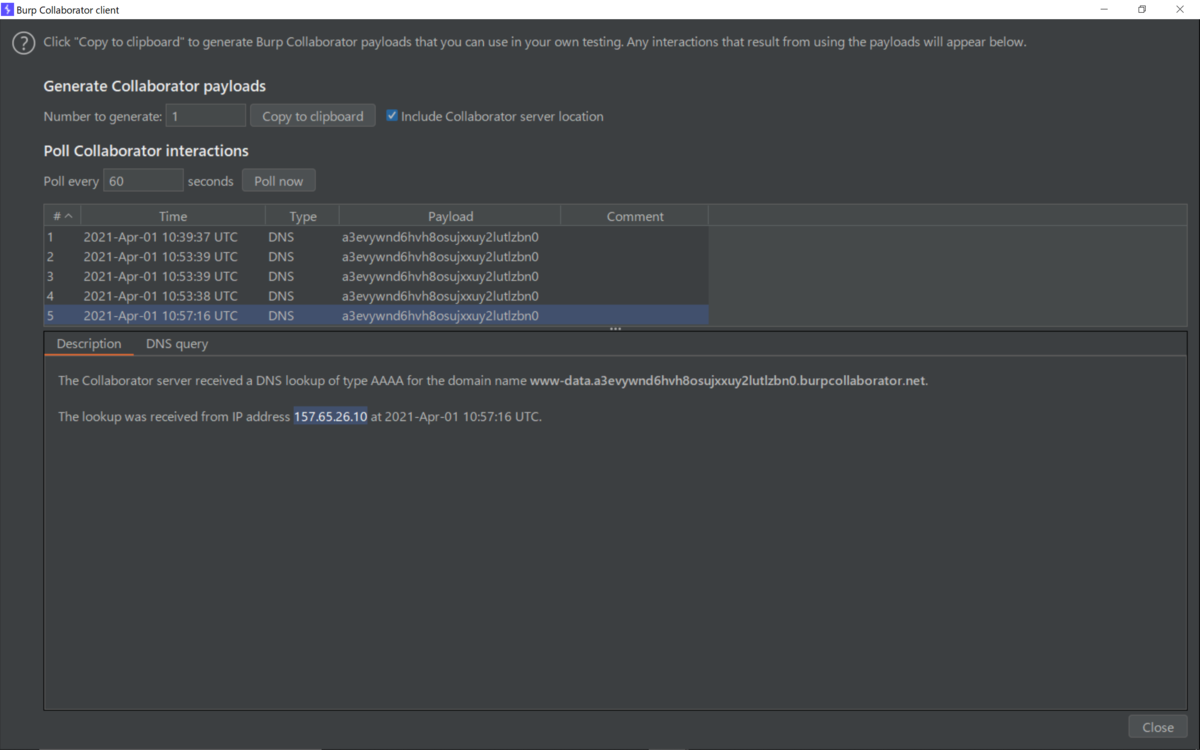Sort by the Type column header
Viewport: 1200px width, 750px height.
pos(303,216)
